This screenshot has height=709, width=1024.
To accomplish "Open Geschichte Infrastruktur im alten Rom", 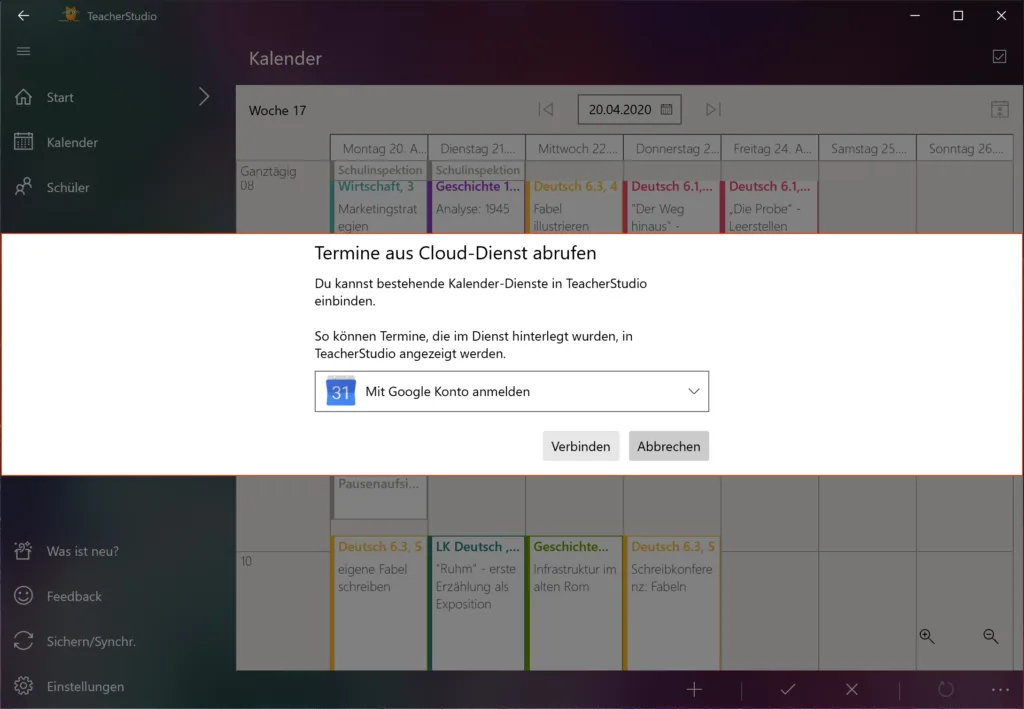I will coord(575,603).
